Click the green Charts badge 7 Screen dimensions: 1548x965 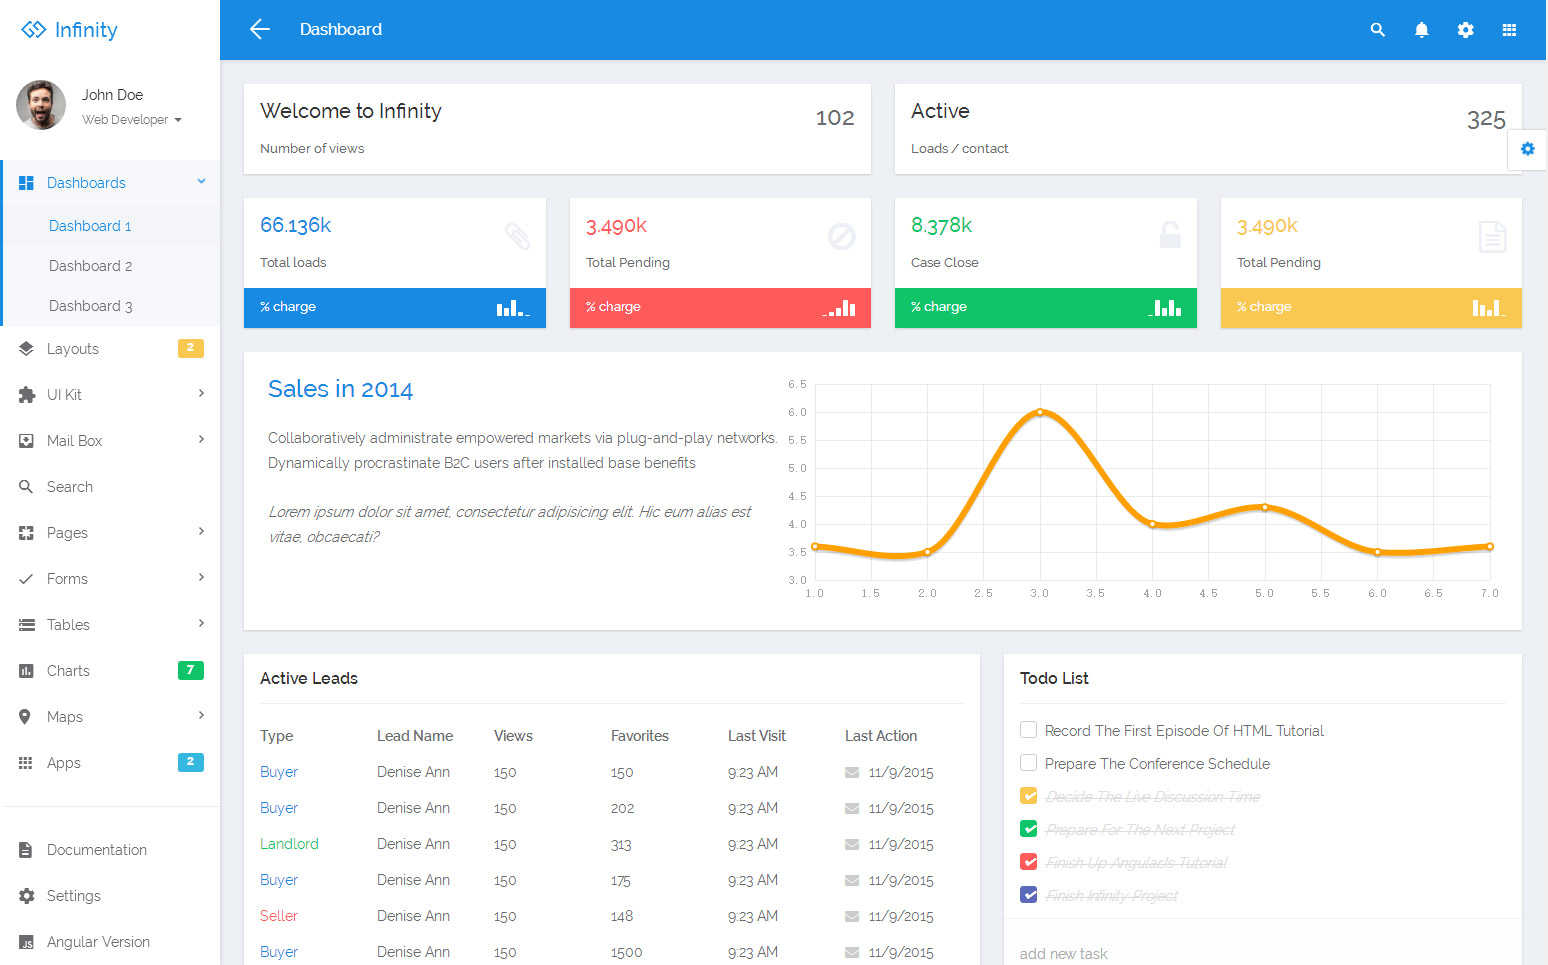[191, 670]
